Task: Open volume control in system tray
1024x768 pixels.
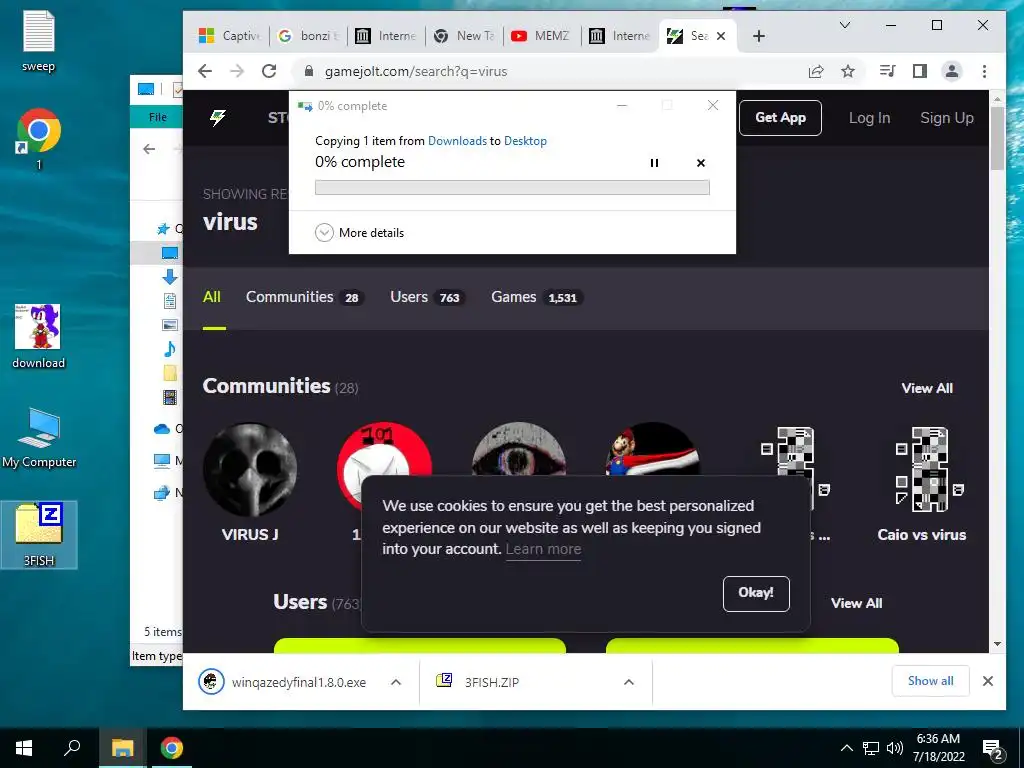Action: click(895, 748)
